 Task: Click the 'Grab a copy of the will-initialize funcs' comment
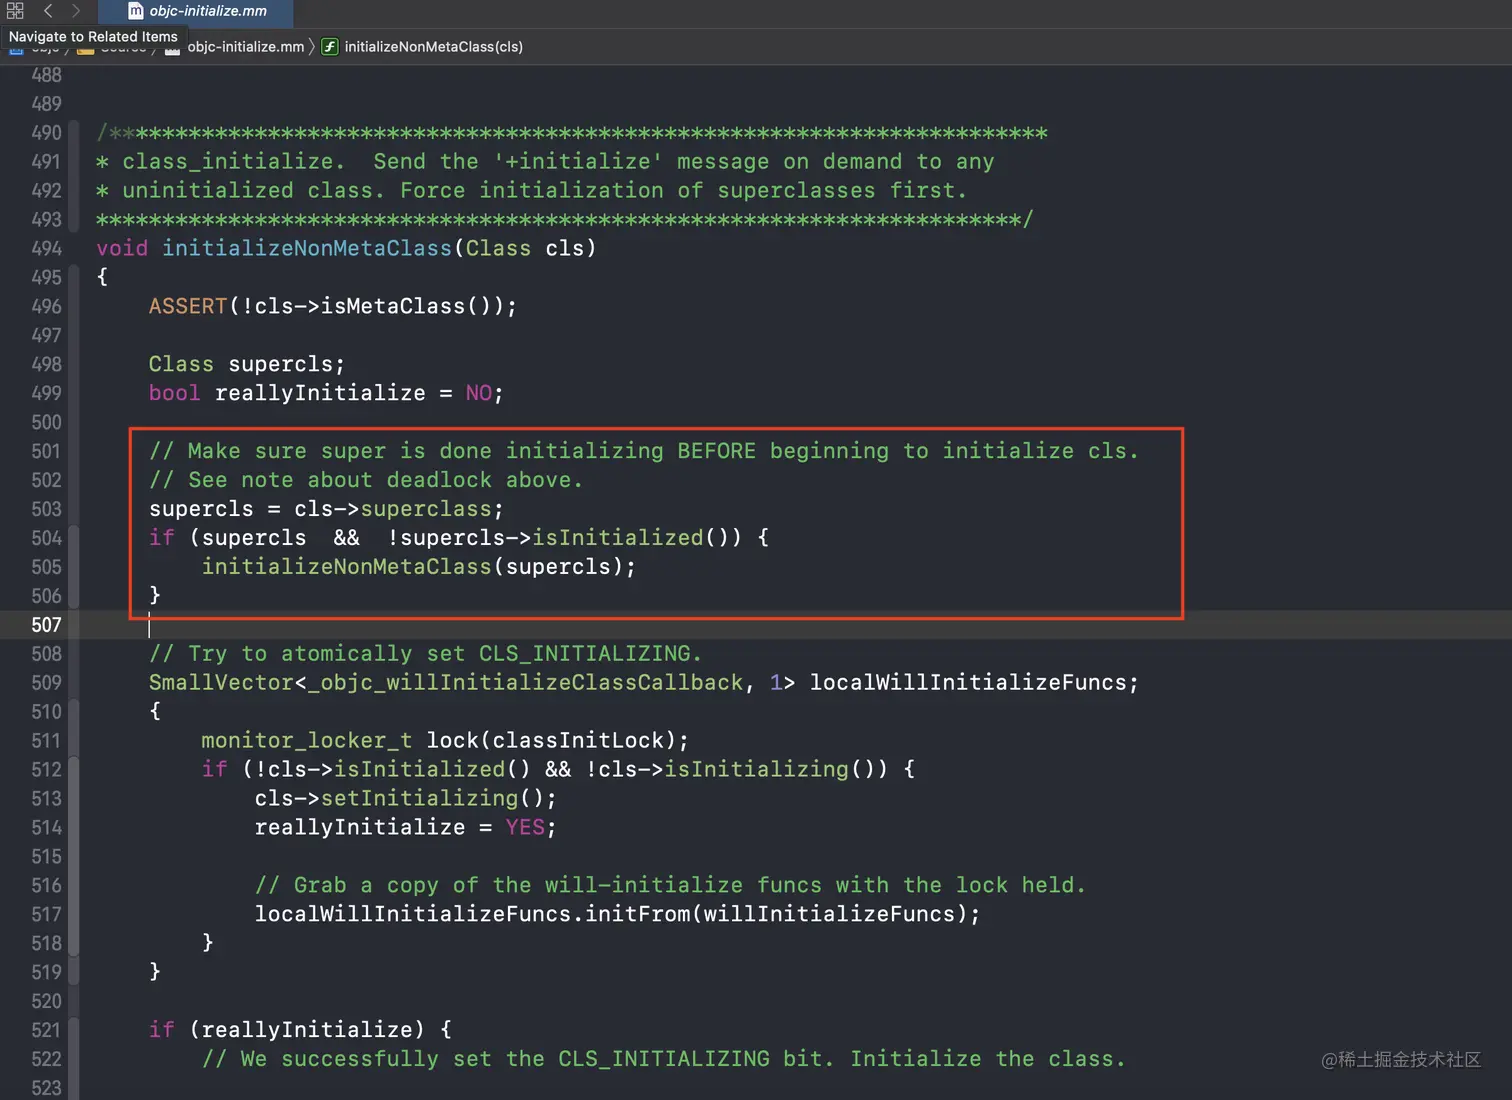pos(670,886)
